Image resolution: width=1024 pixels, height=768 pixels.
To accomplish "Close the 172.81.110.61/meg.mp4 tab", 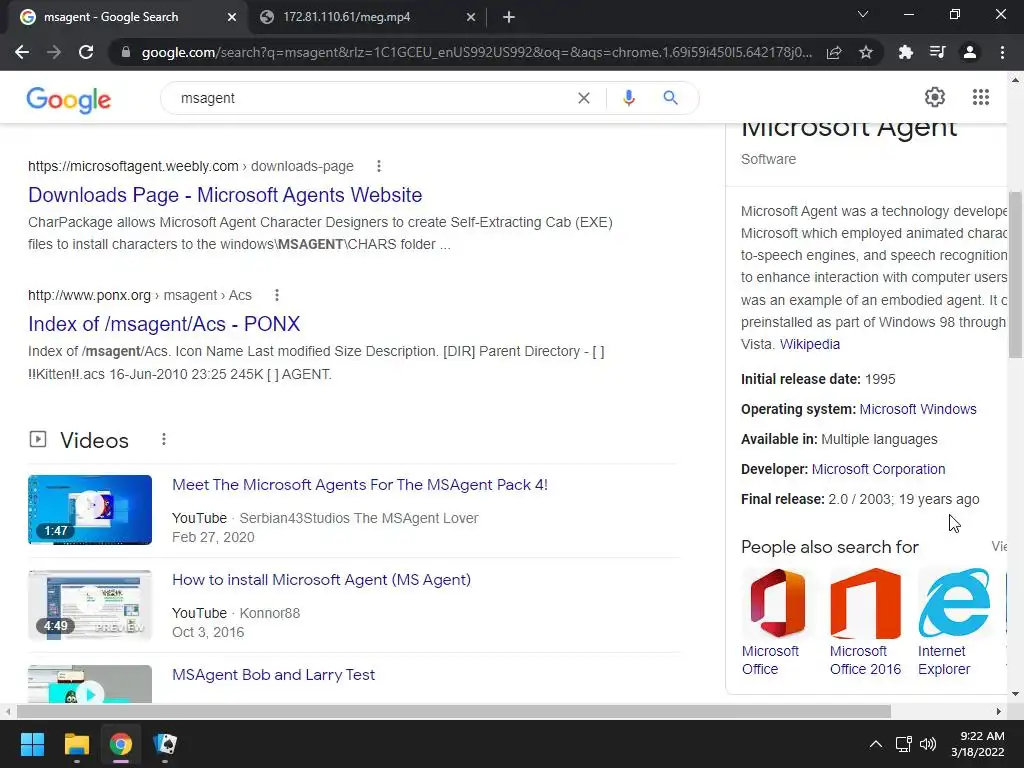I will 471,18.
